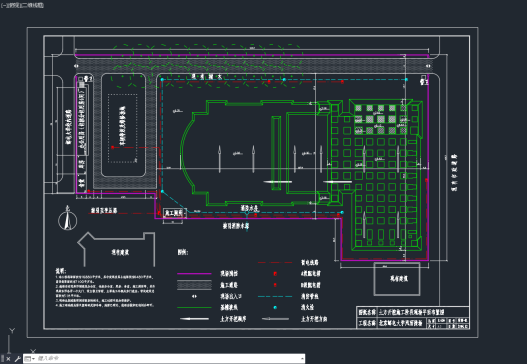Expand command history arrow at command line end
Screen dimensions: 527x364
pyautogui.click(x=302, y=359)
